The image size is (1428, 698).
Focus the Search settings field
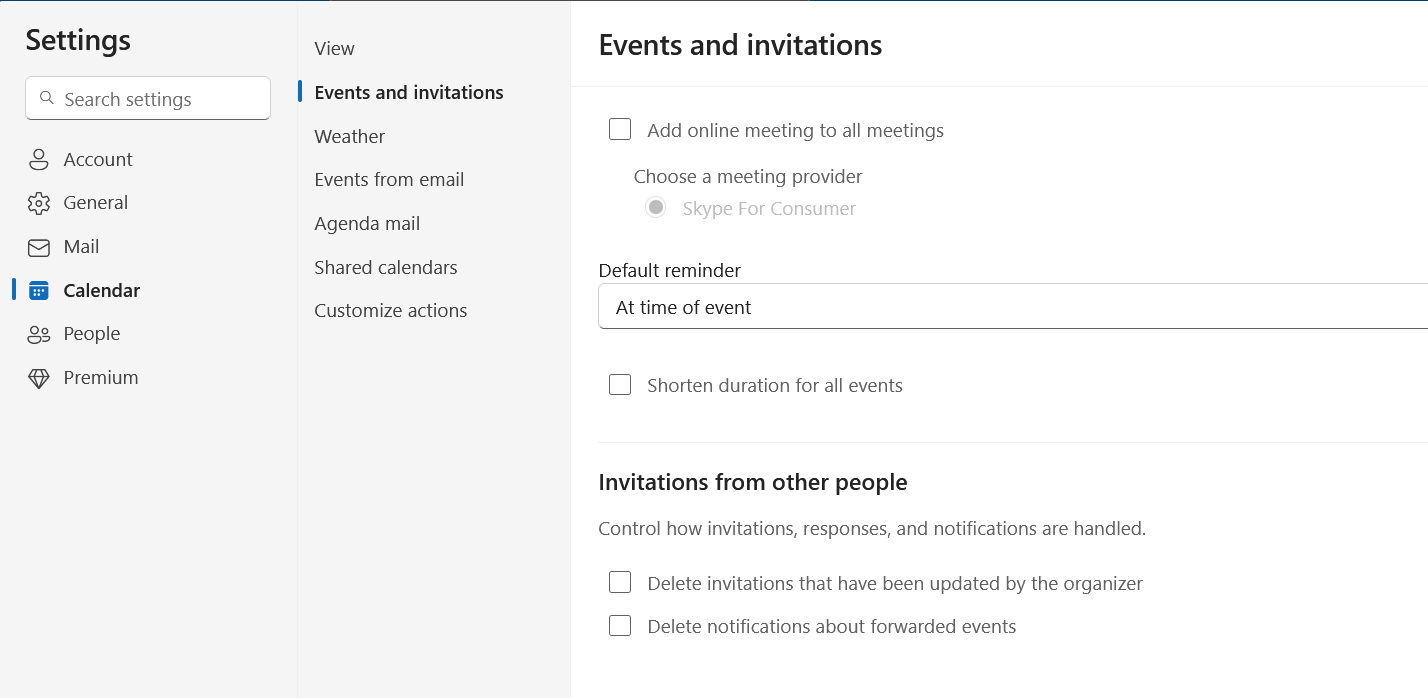point(148,99)
